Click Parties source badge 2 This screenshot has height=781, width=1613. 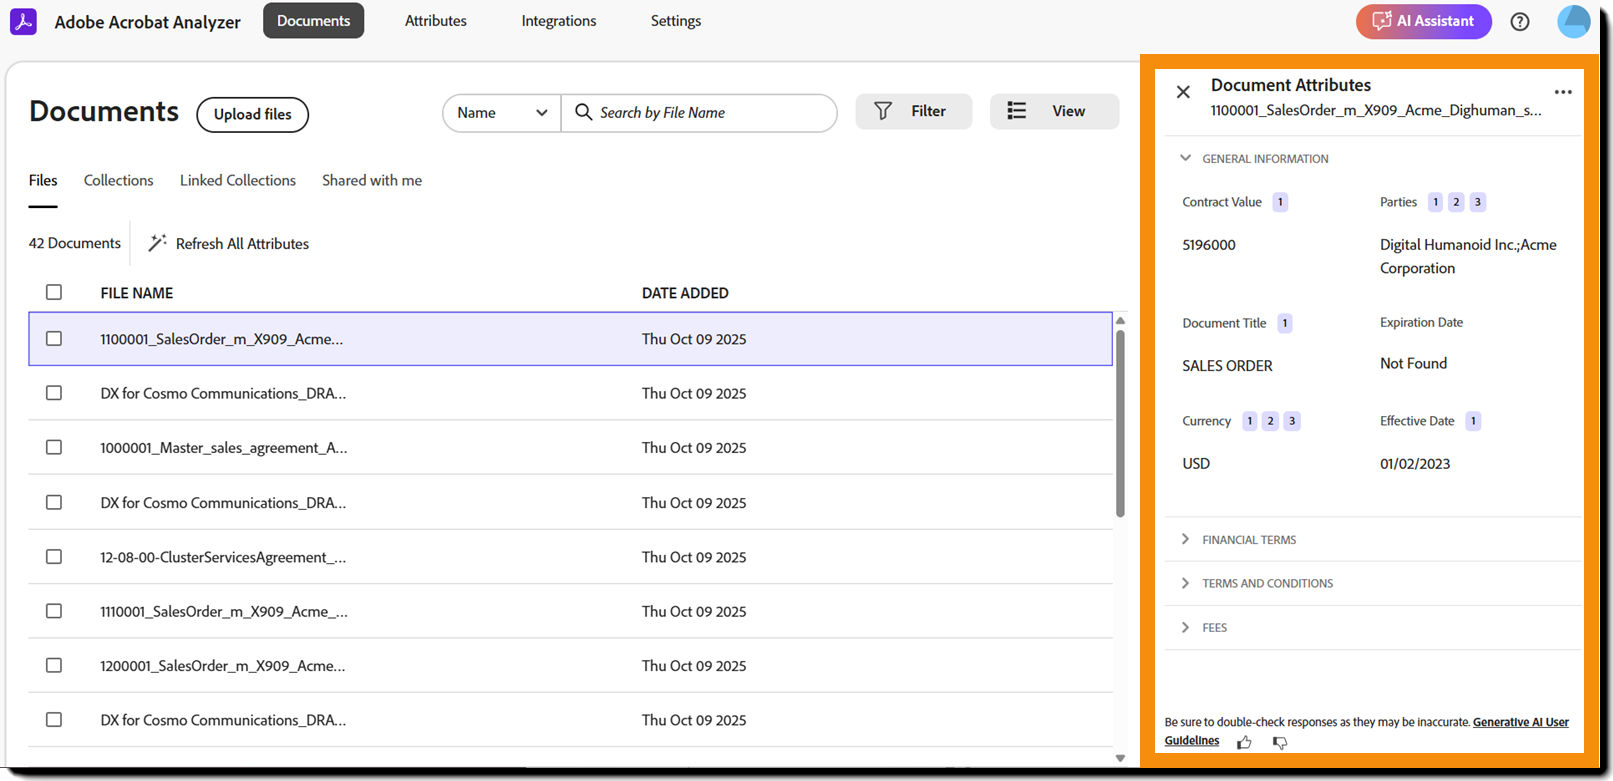pos(1456,202)
